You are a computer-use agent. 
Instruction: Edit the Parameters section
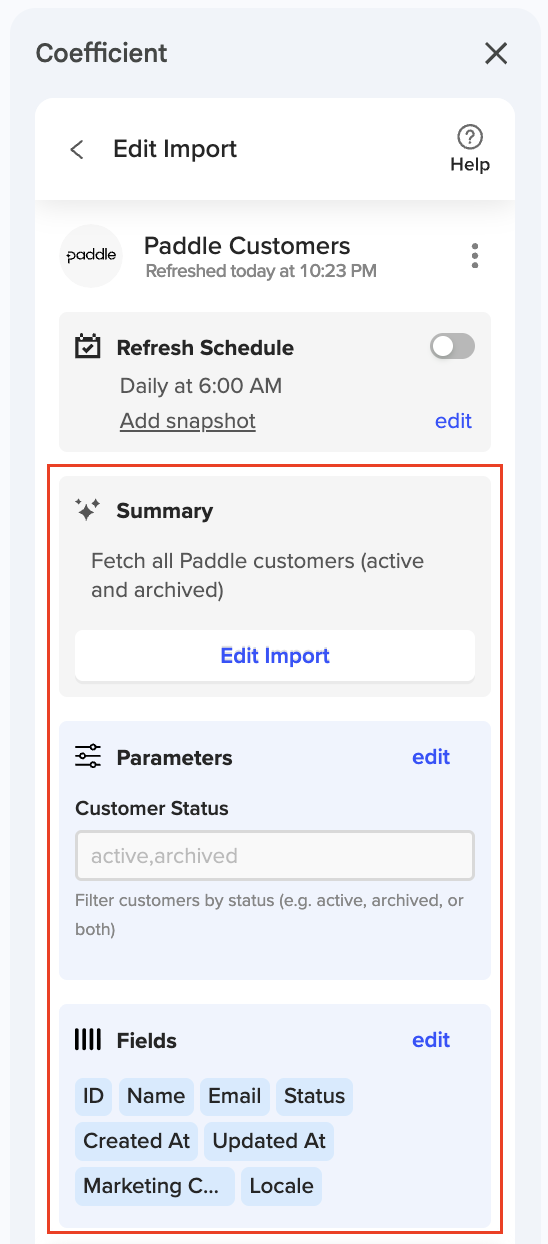(x=431, y=757)
